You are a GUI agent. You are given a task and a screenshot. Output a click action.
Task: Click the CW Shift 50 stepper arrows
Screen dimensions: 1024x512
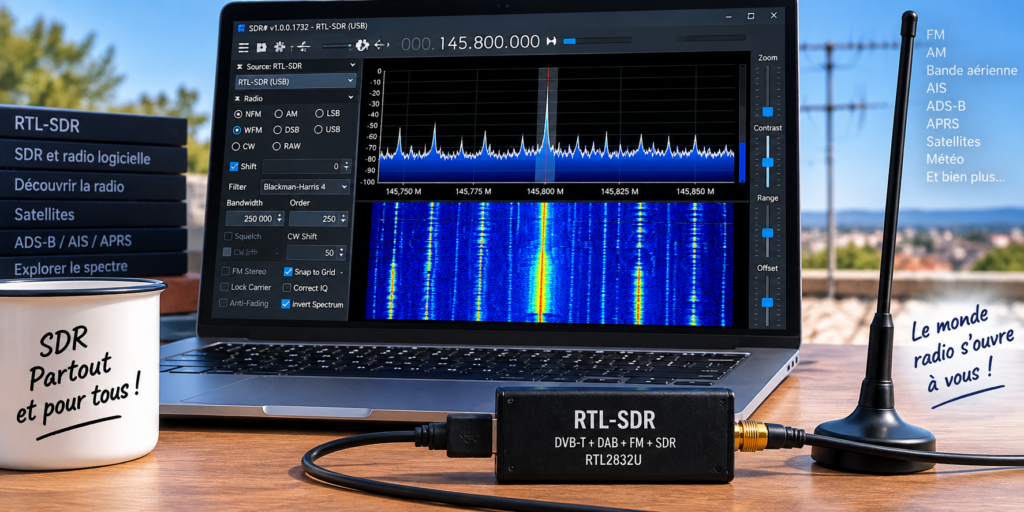pyautogui.click(x=341, y=253)
